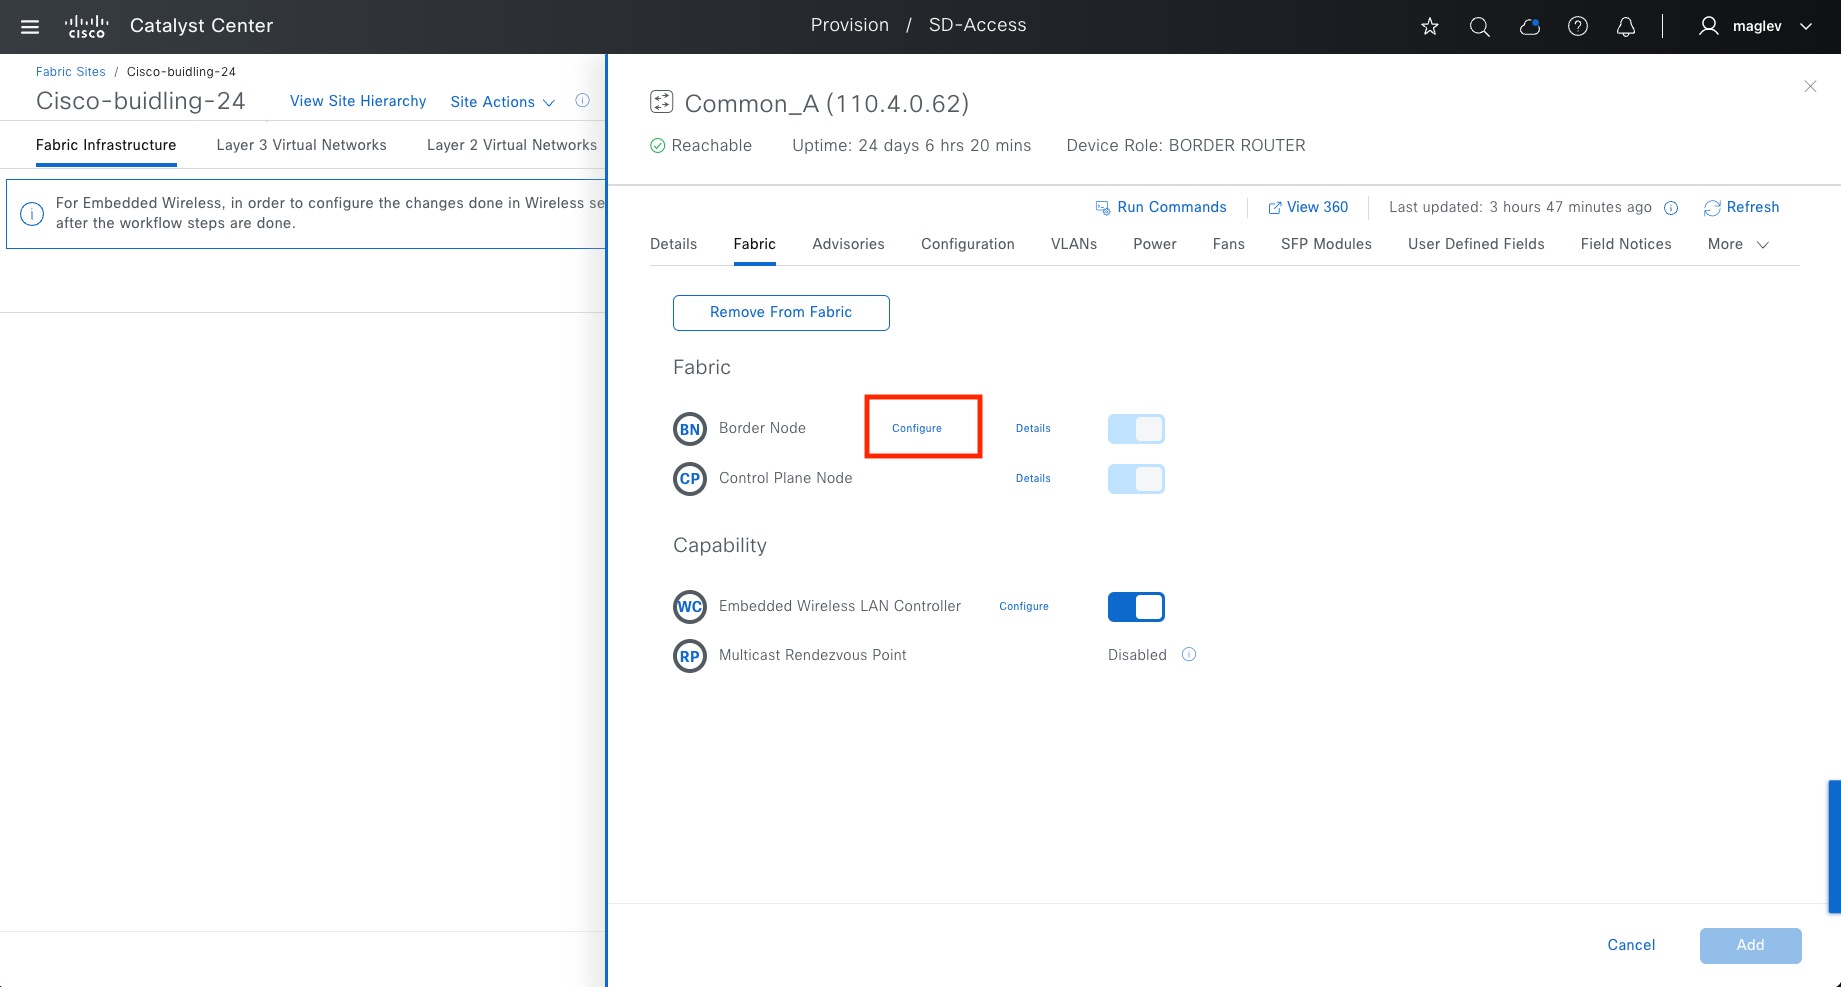Toggle the Control Plane Node switch
This screenshot has height=987, width=1841.
tap(1136, 479)
